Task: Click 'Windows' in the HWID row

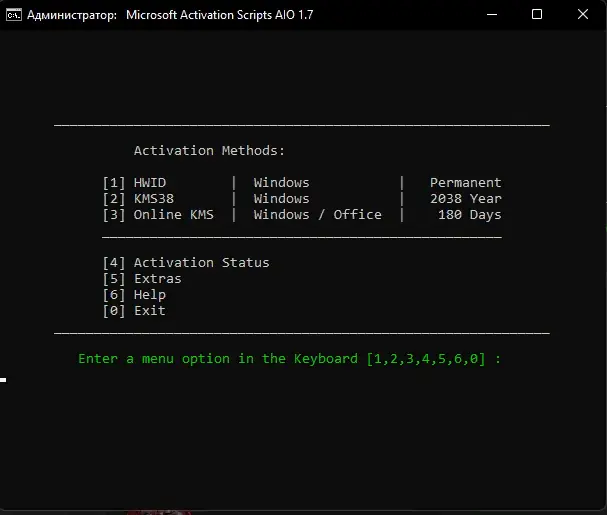Action: coord(281,183)
